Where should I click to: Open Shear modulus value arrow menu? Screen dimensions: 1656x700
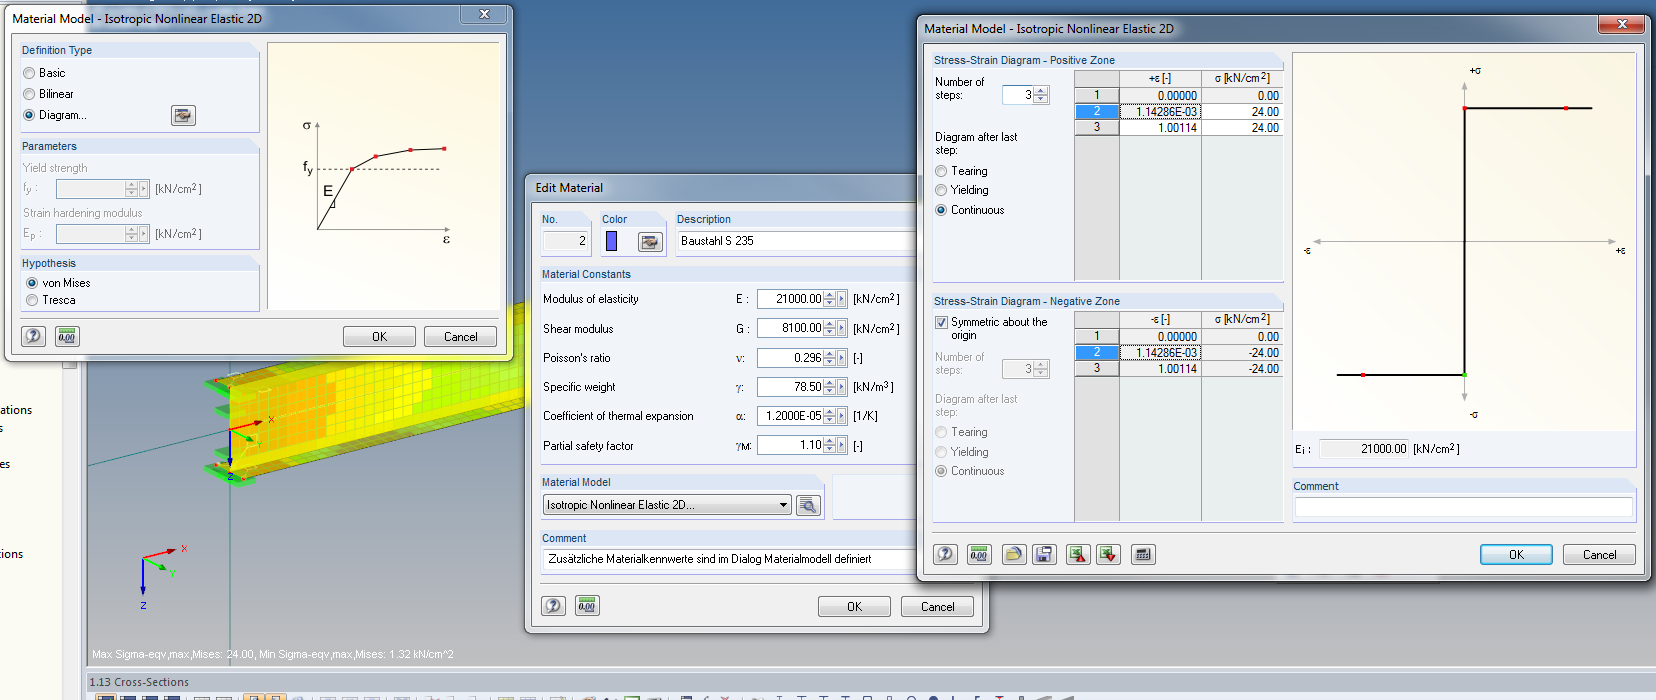pyautogui.click(x=842, y=328)
